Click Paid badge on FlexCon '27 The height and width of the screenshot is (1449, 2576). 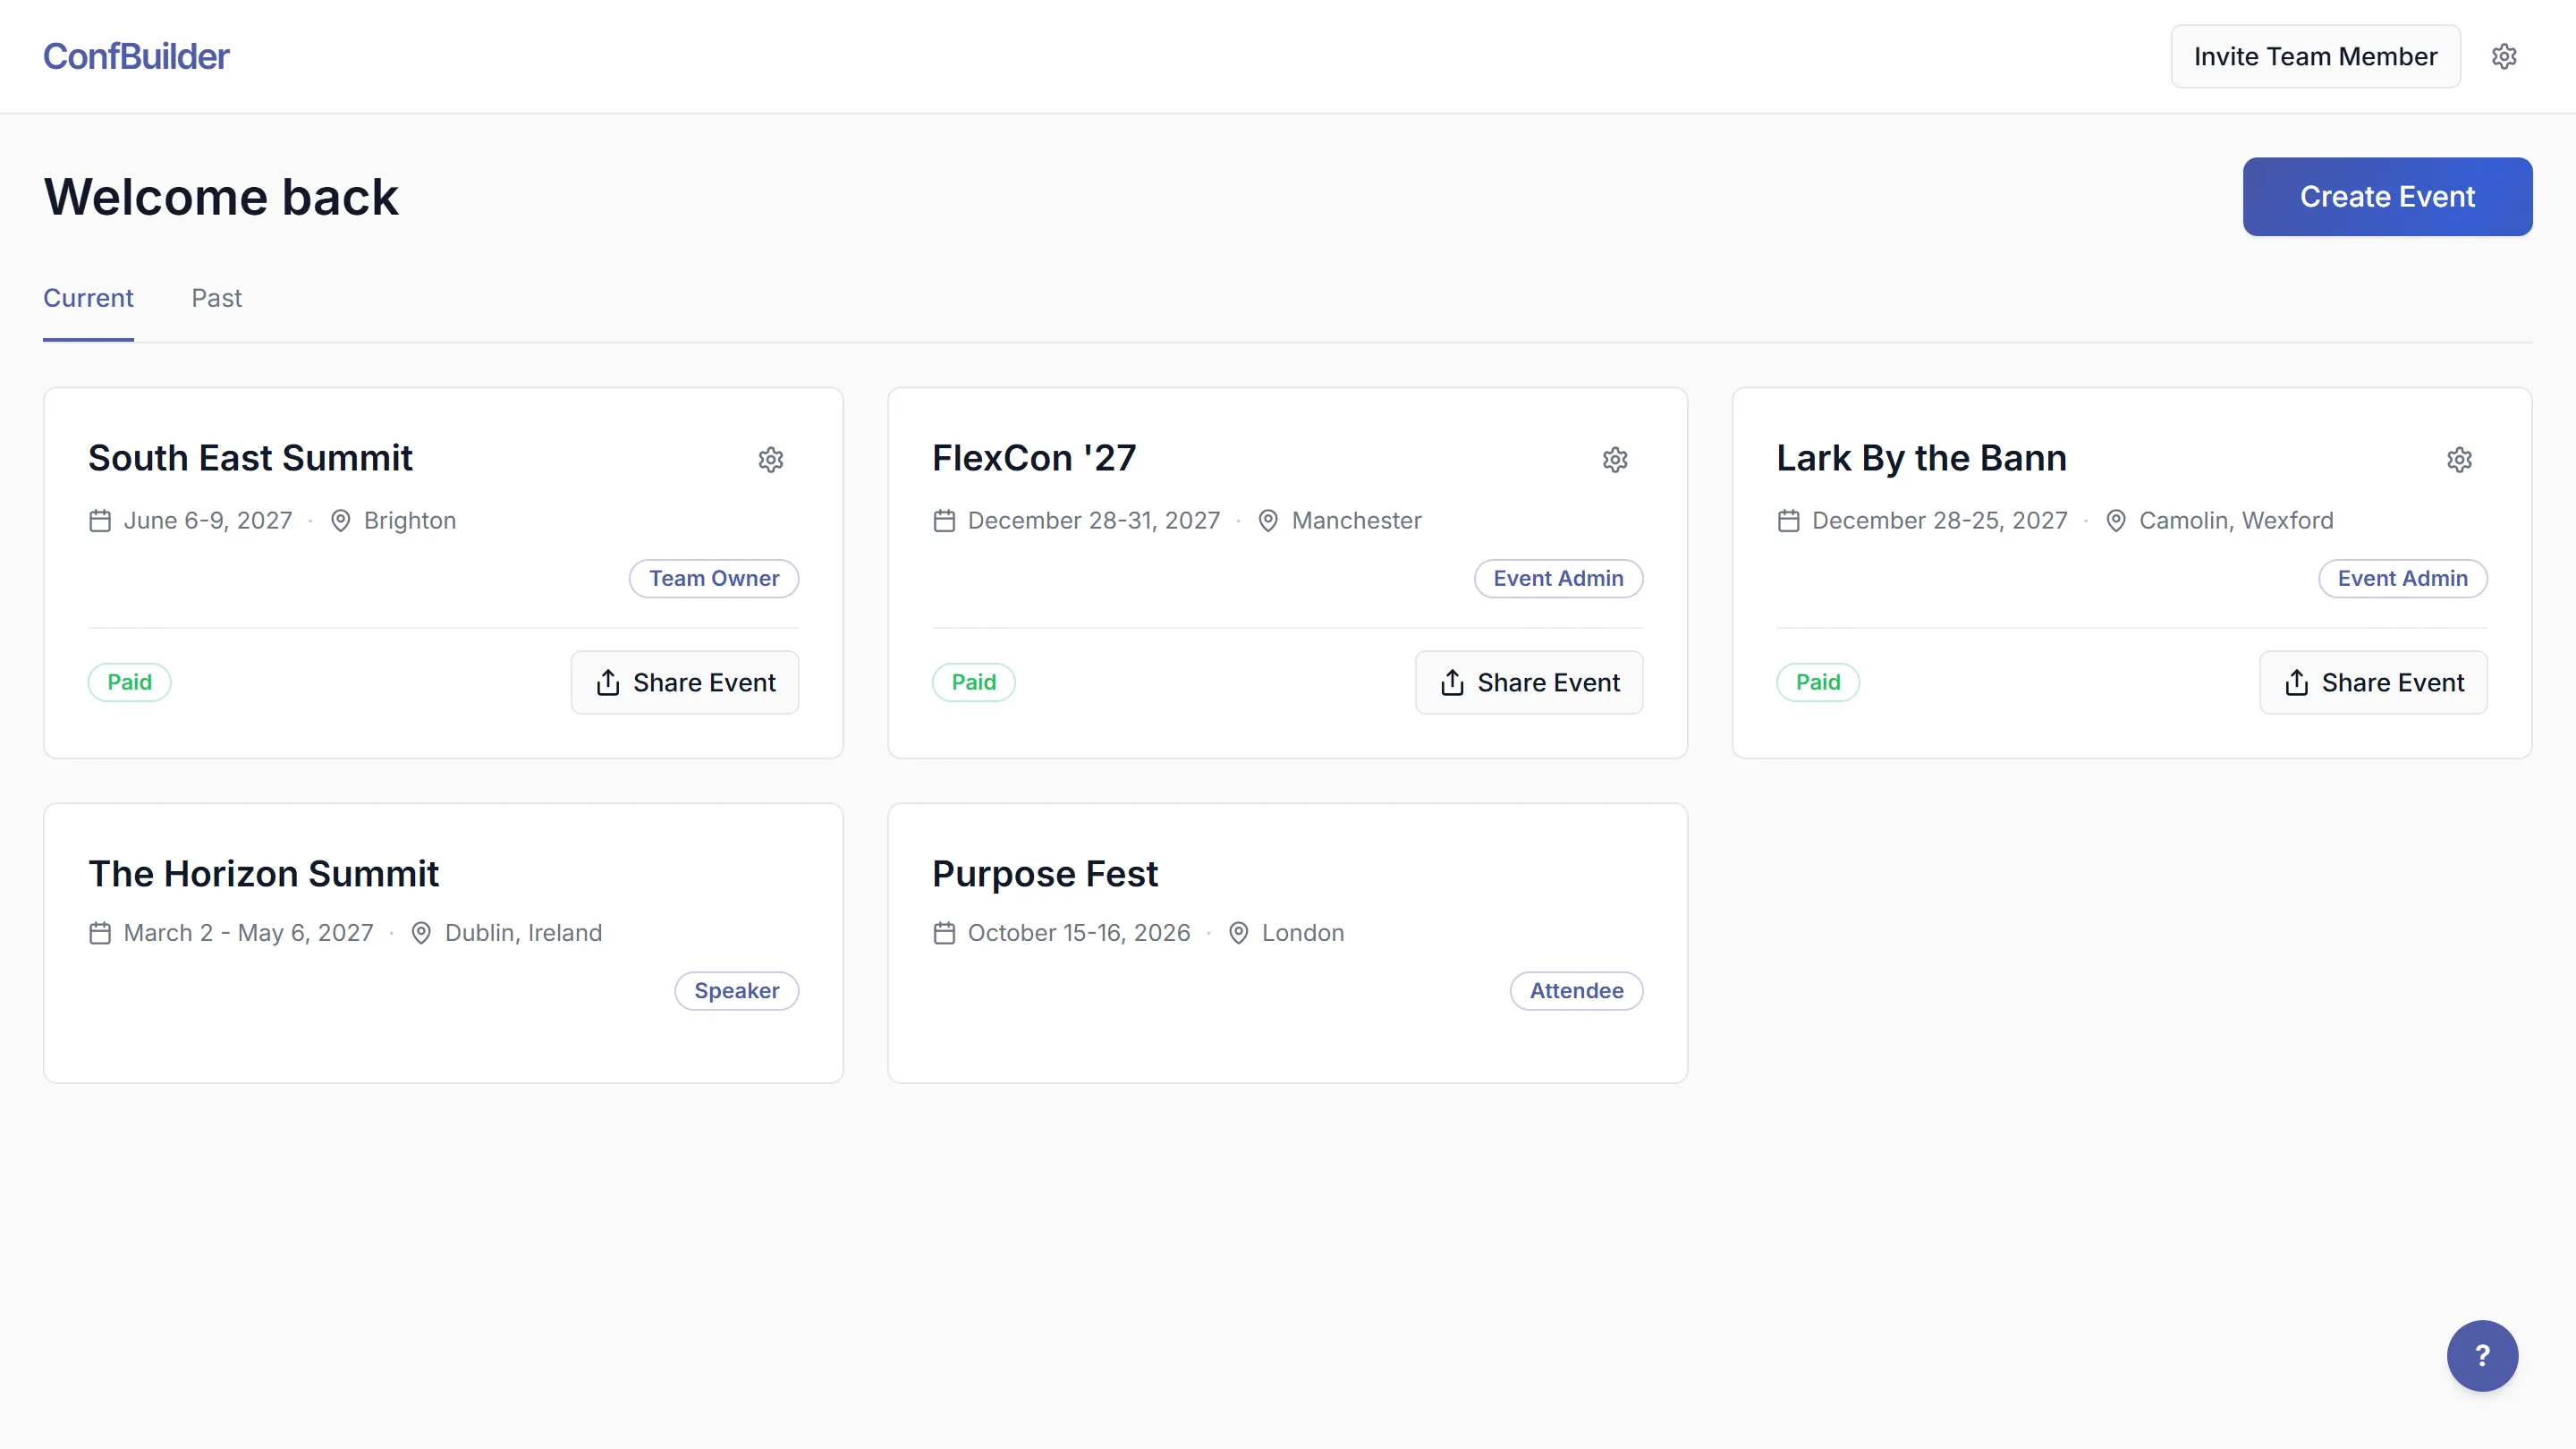pyautogui.click(x=974, y=682)
